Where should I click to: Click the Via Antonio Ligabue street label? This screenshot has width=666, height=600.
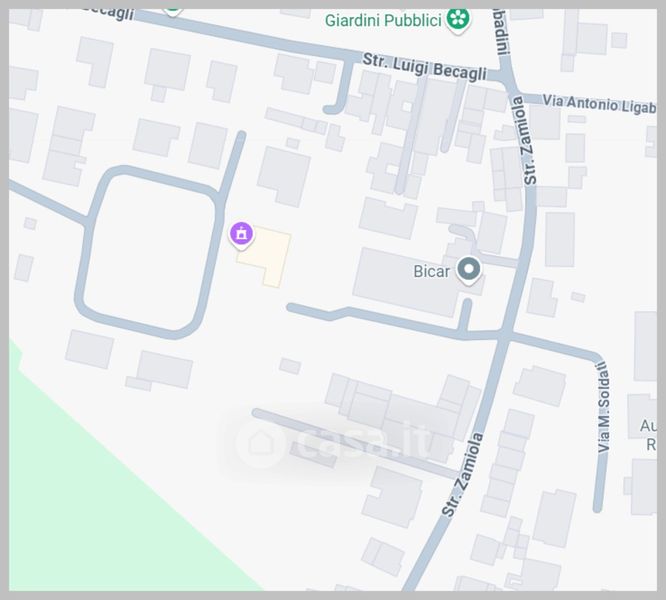(599, 104)
